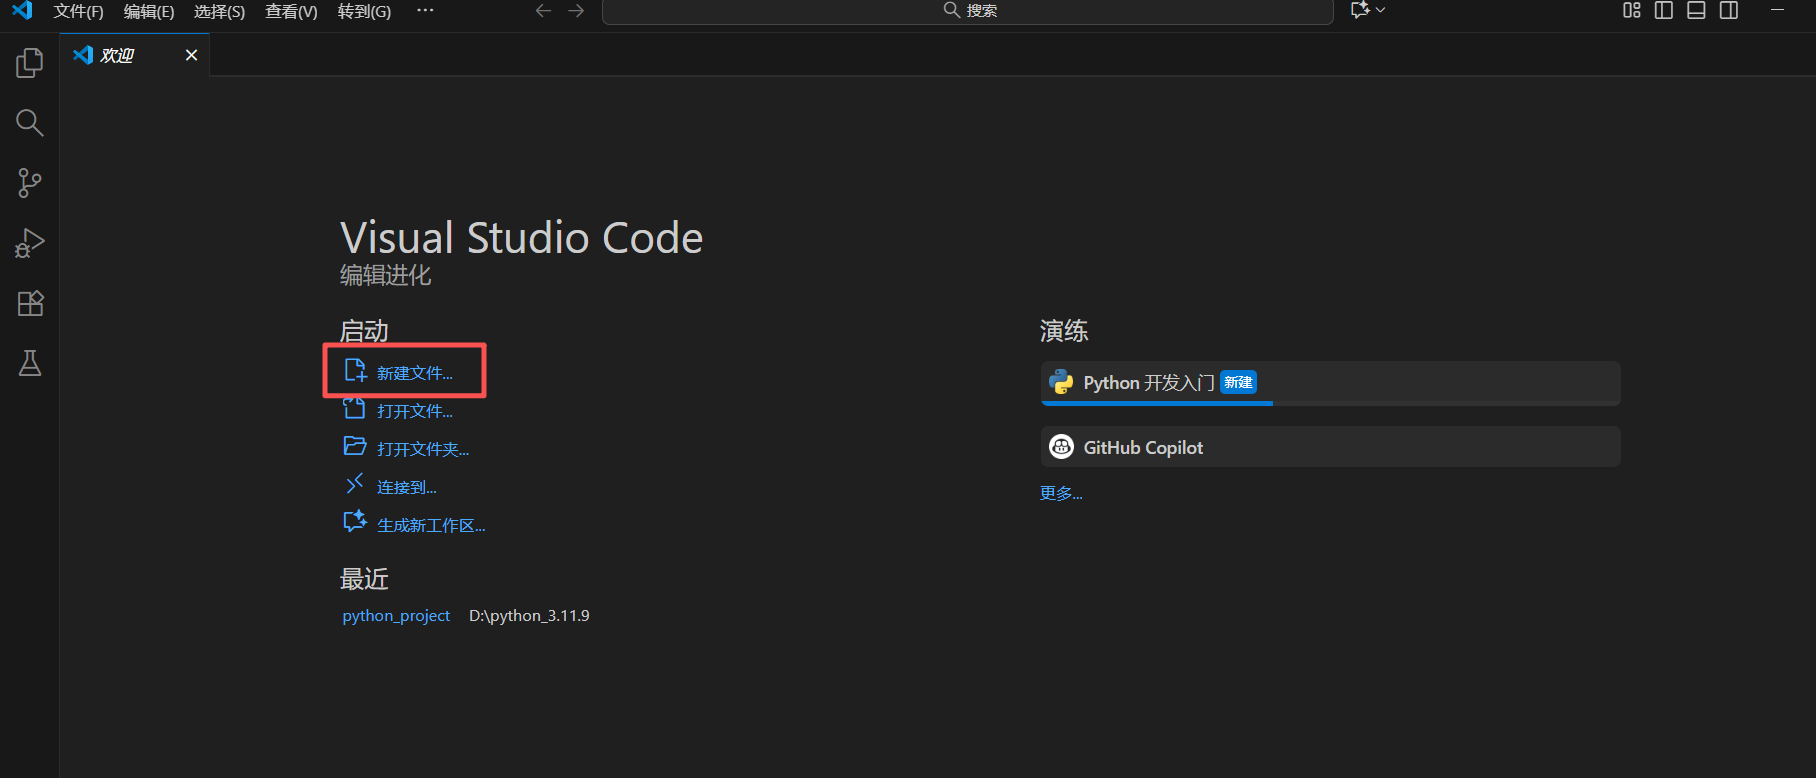Click the 新建文件... link

[x=414, y=373]
